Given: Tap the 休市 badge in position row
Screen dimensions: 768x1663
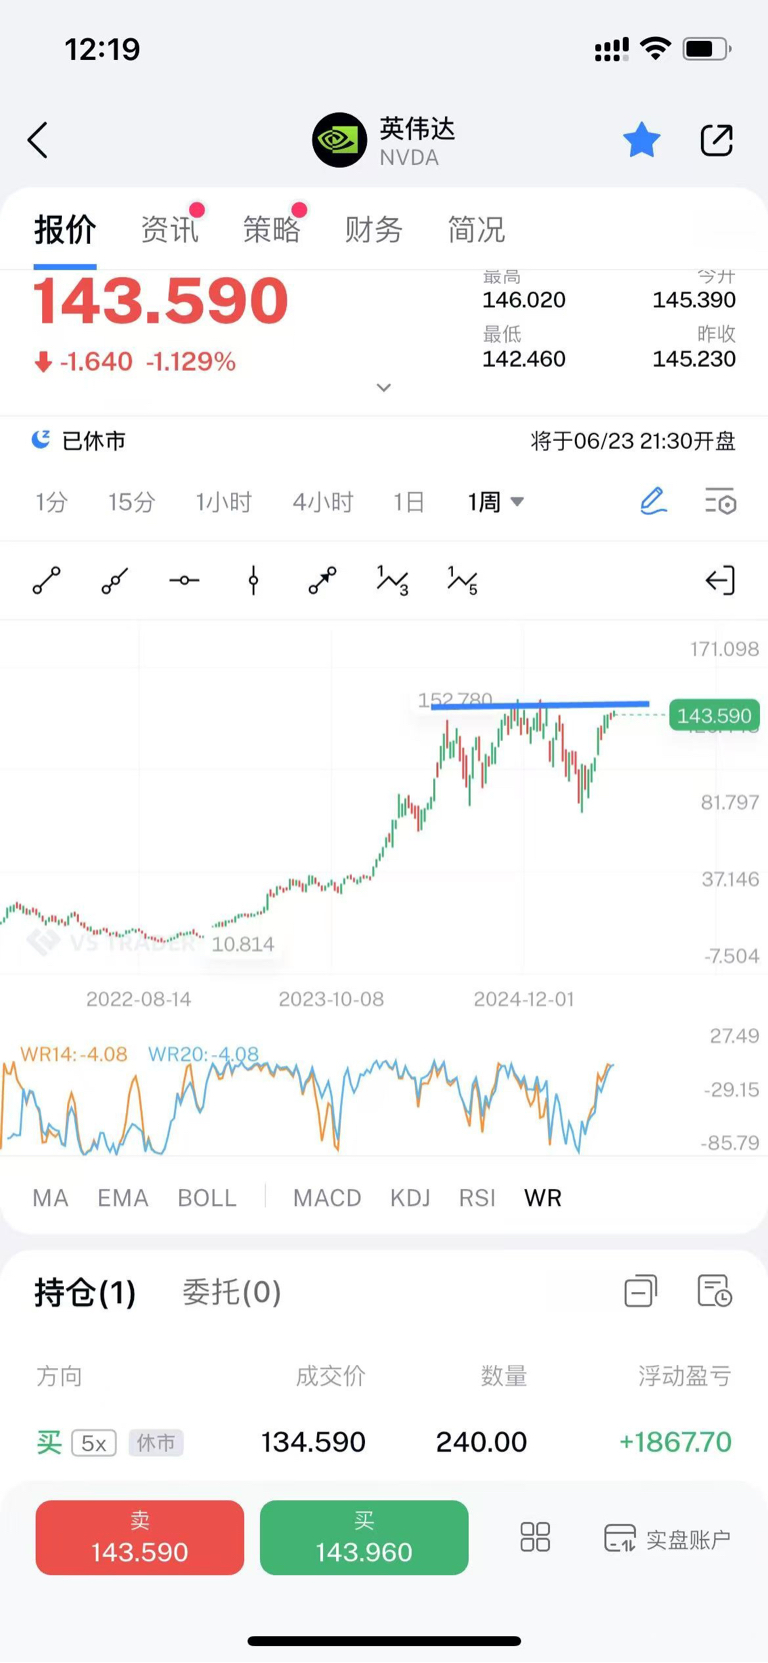Looking at the screenshot, I should (x=156, y=1443).
